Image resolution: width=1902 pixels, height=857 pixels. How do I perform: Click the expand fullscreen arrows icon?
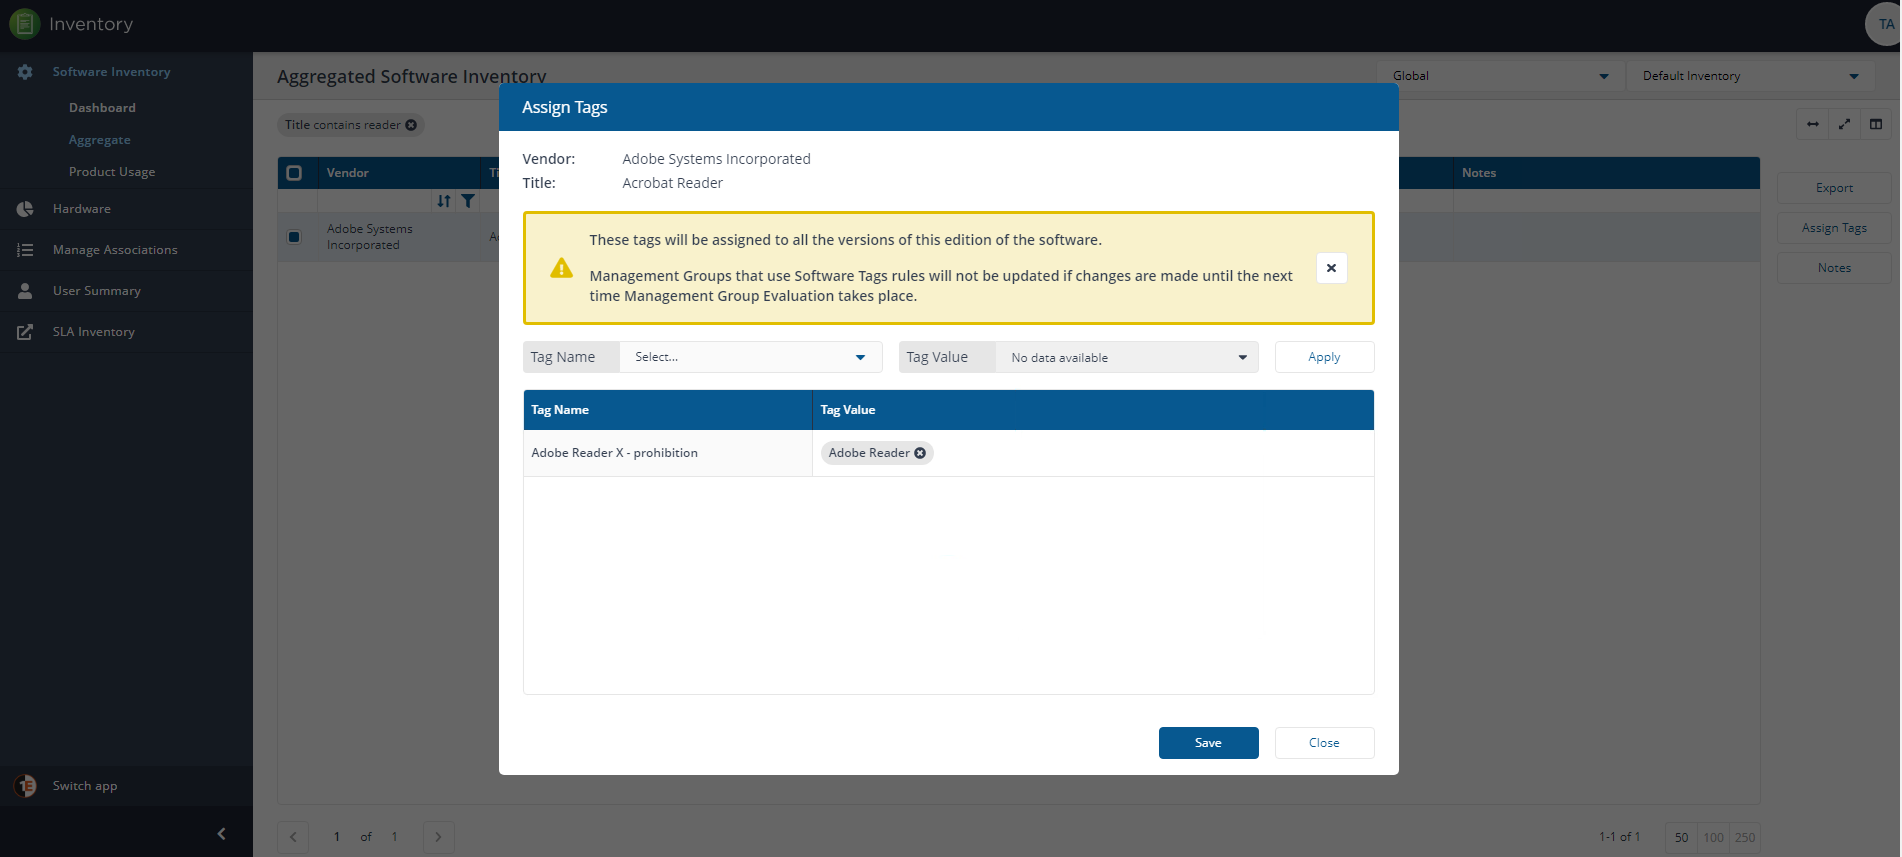(1844, 124)
